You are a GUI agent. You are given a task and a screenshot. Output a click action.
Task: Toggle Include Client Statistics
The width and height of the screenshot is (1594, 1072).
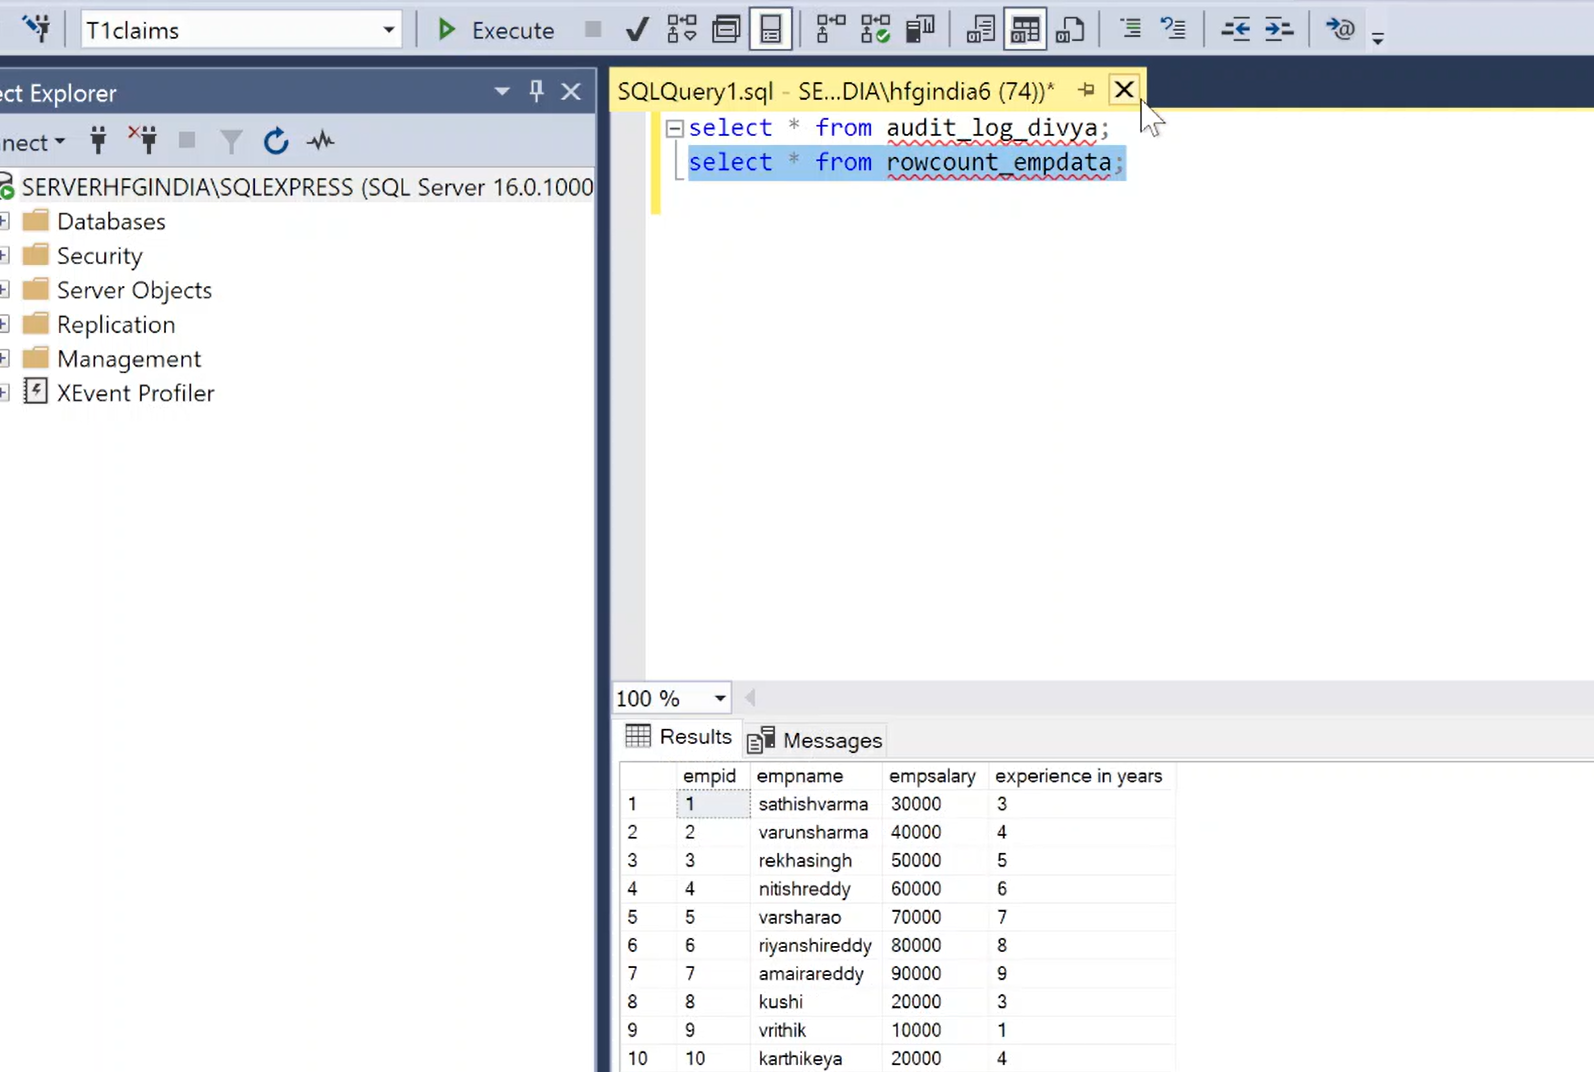coord(920,30)
